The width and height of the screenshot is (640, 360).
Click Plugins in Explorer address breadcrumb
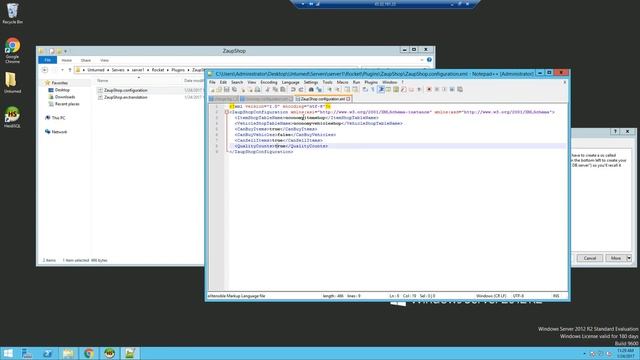point(178,70)
